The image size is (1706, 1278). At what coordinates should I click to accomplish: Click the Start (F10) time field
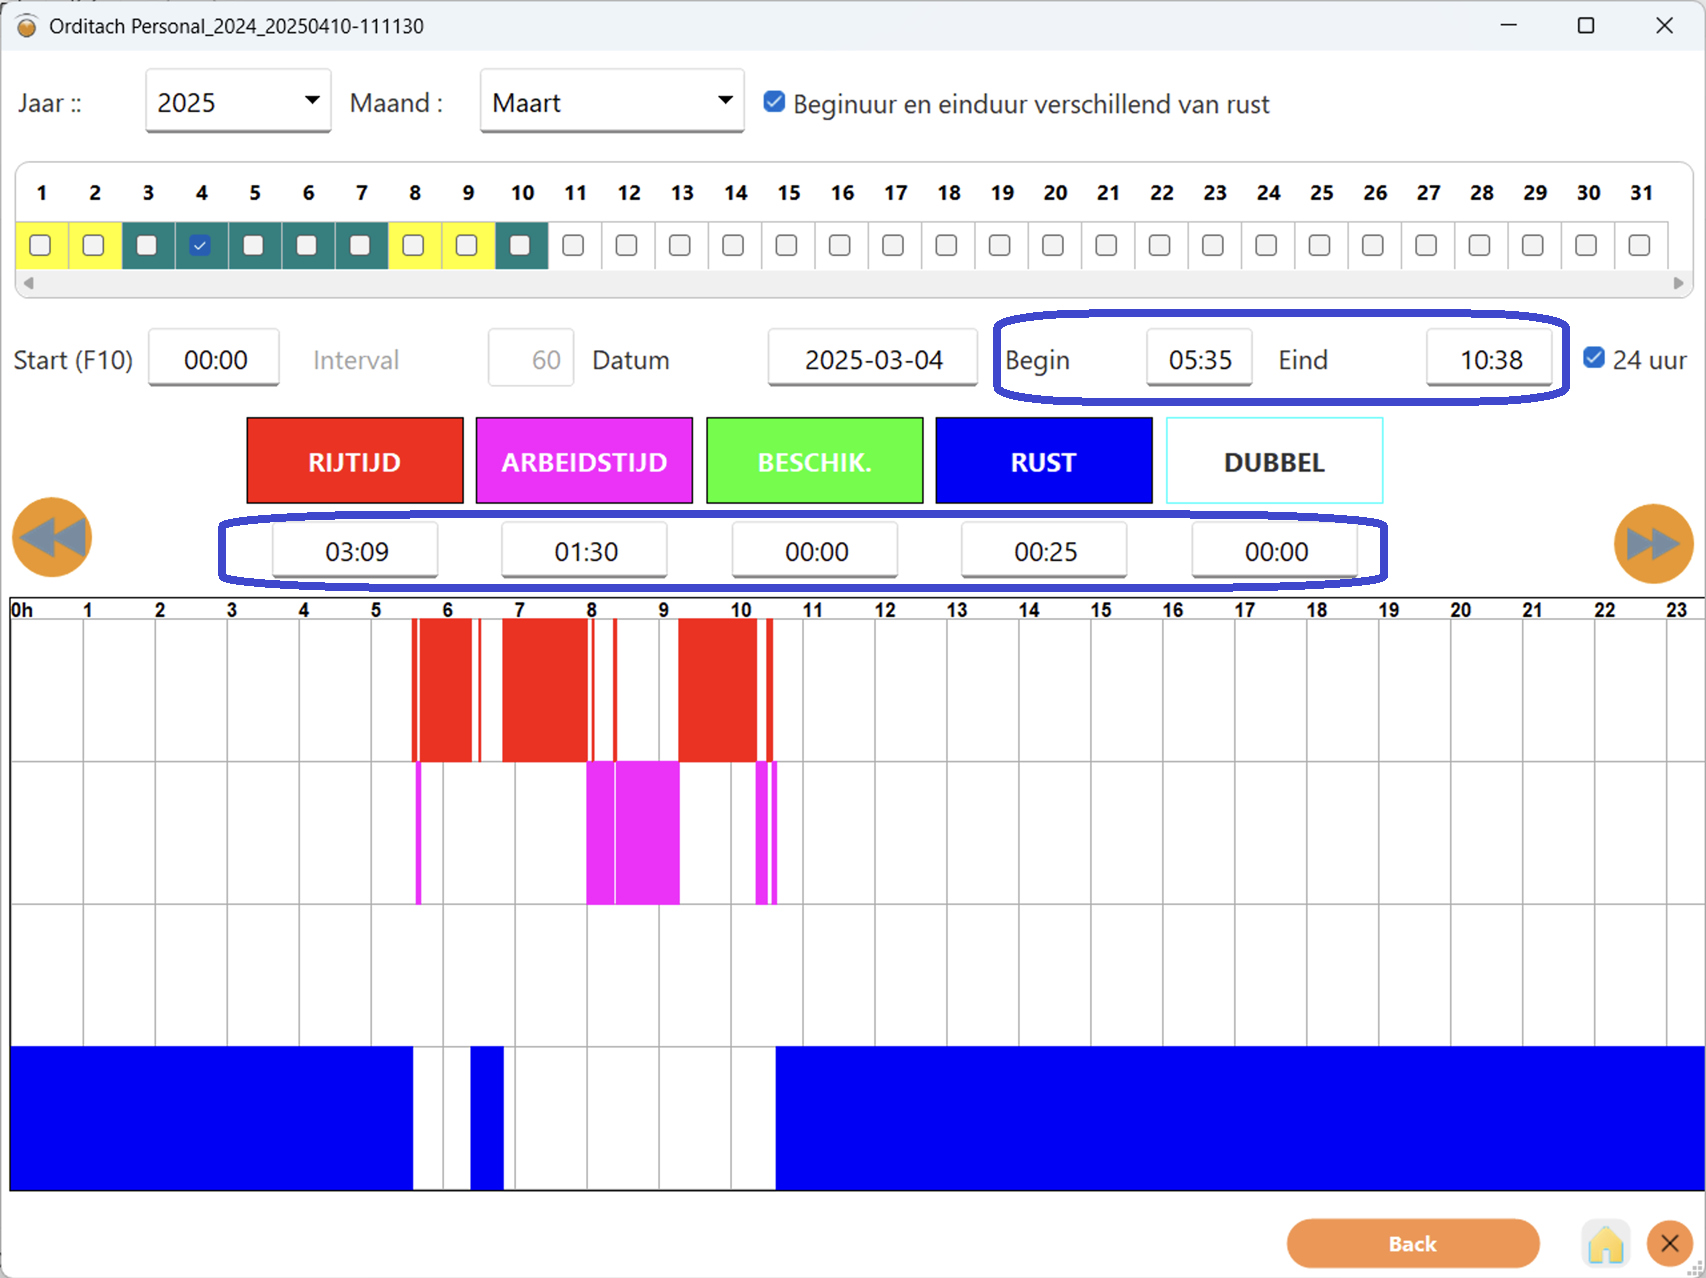[214, 359]
